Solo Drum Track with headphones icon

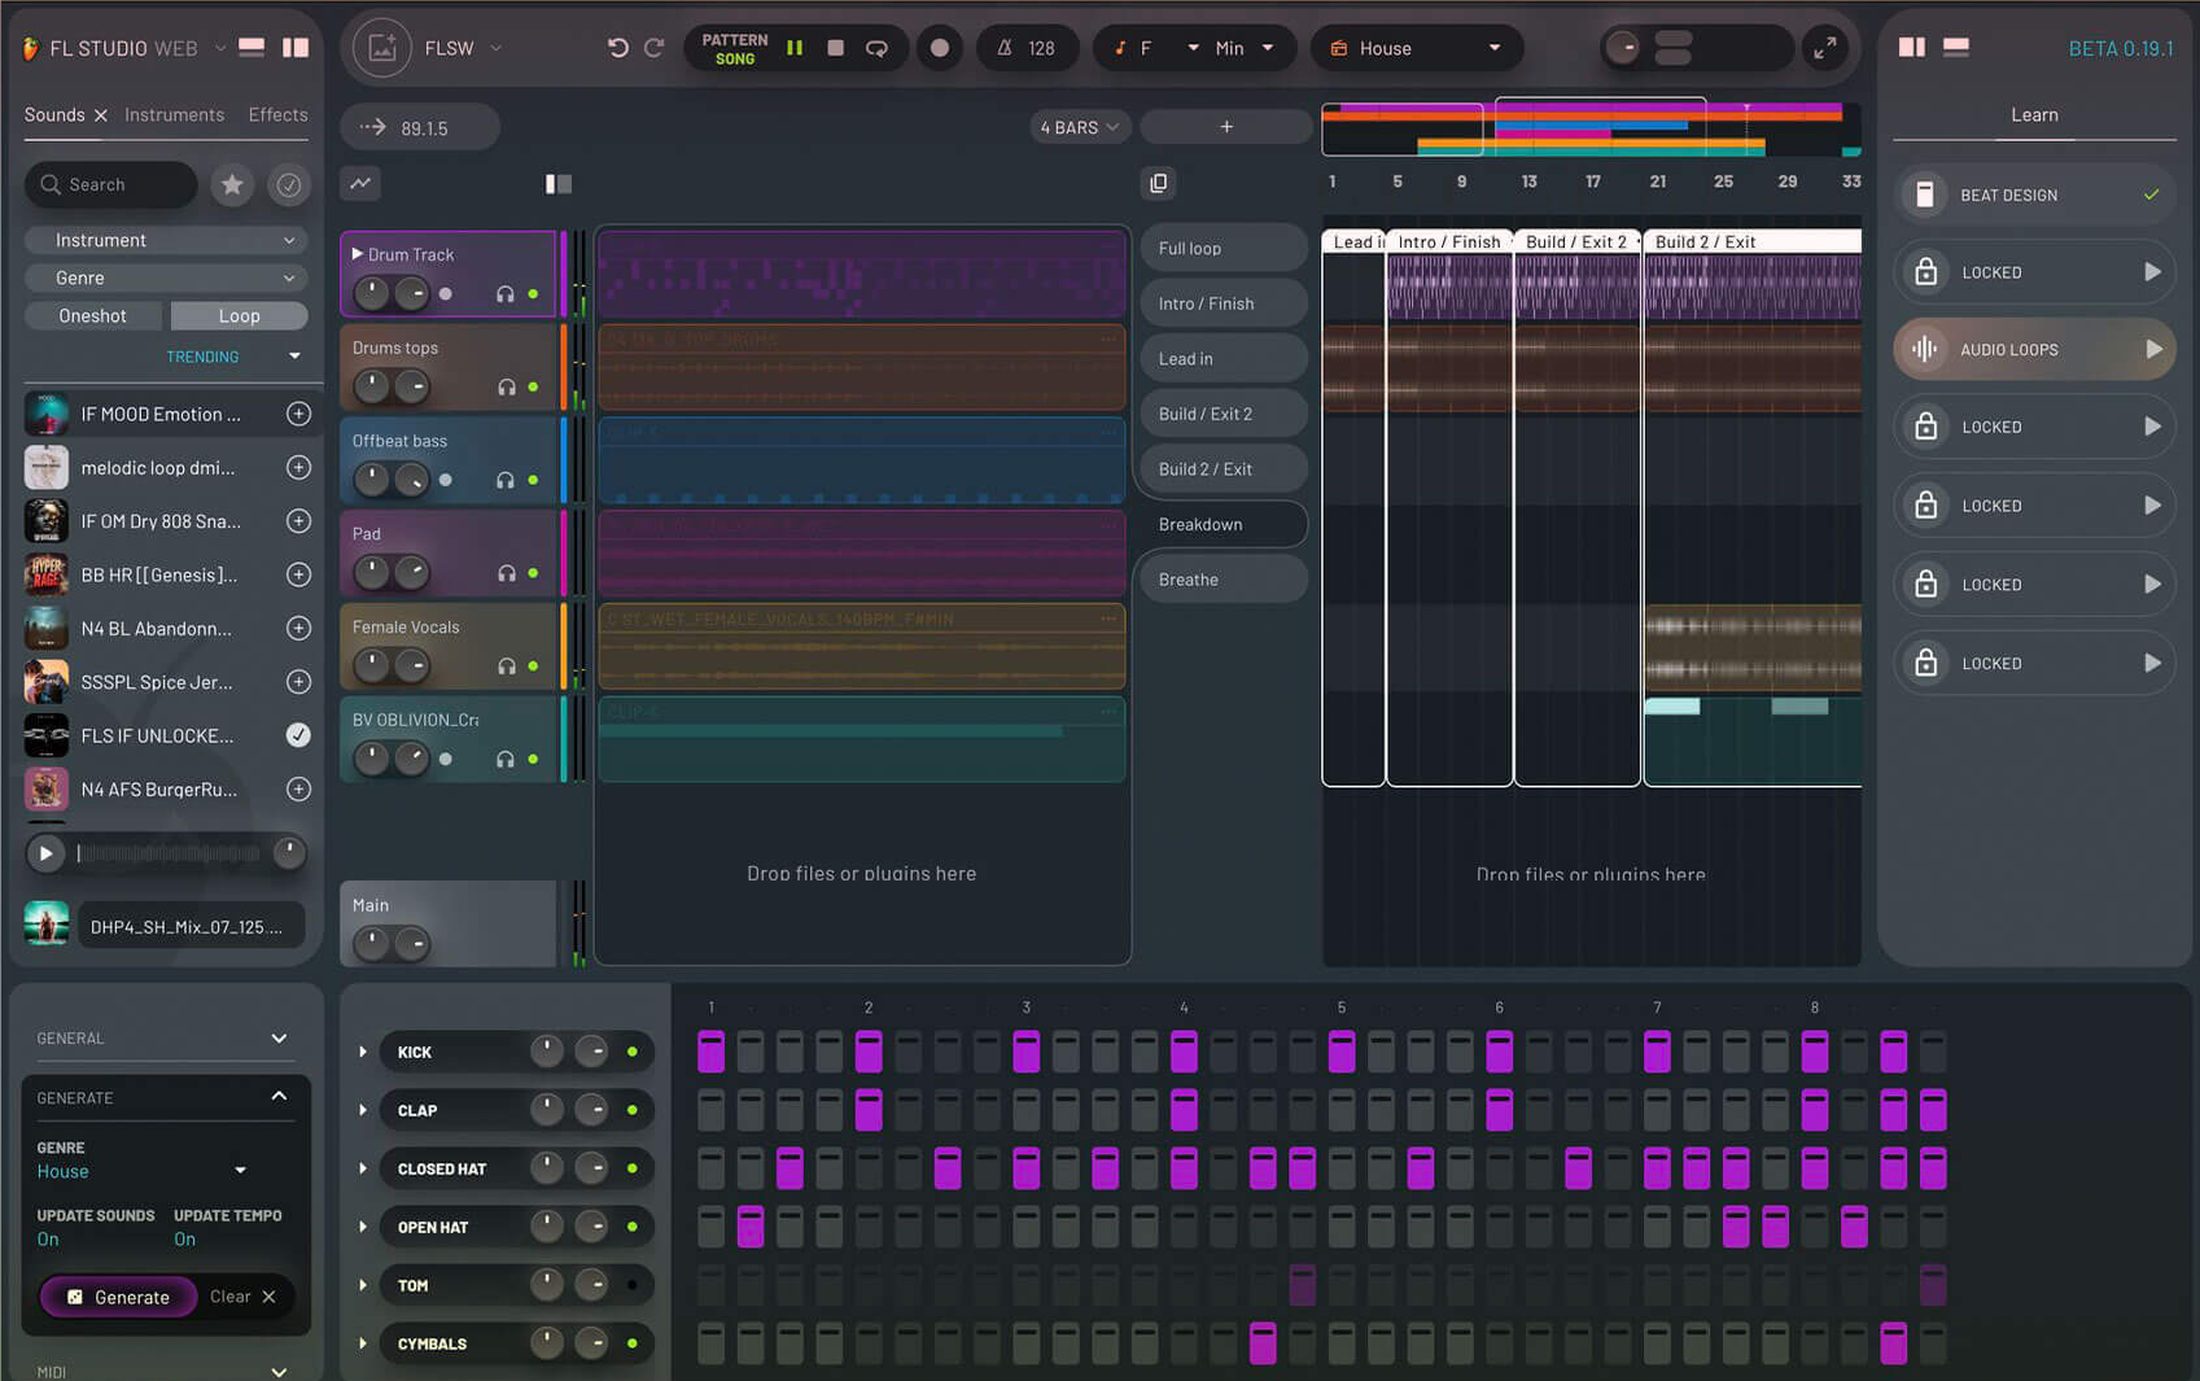505,294
